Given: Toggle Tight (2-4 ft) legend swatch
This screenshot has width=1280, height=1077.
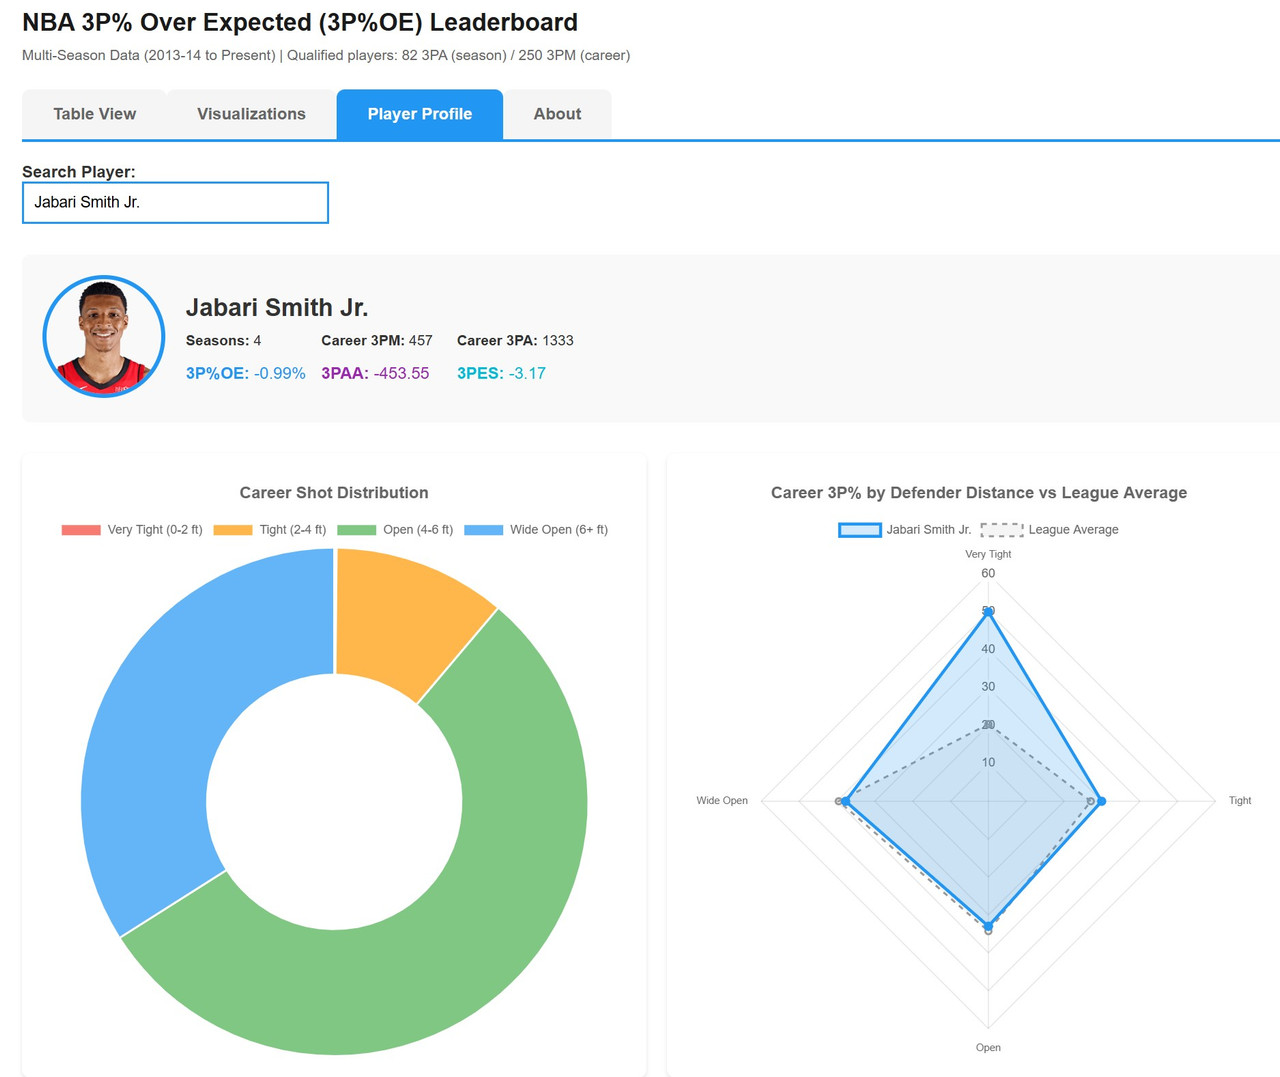Looking at the screenshot, I should click(233, 530).
